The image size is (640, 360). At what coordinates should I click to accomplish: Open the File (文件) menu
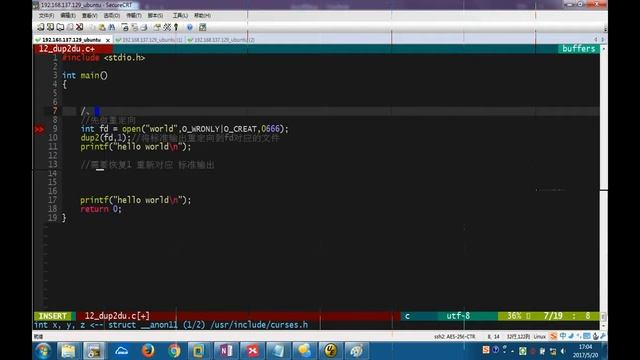pos(46,16)
